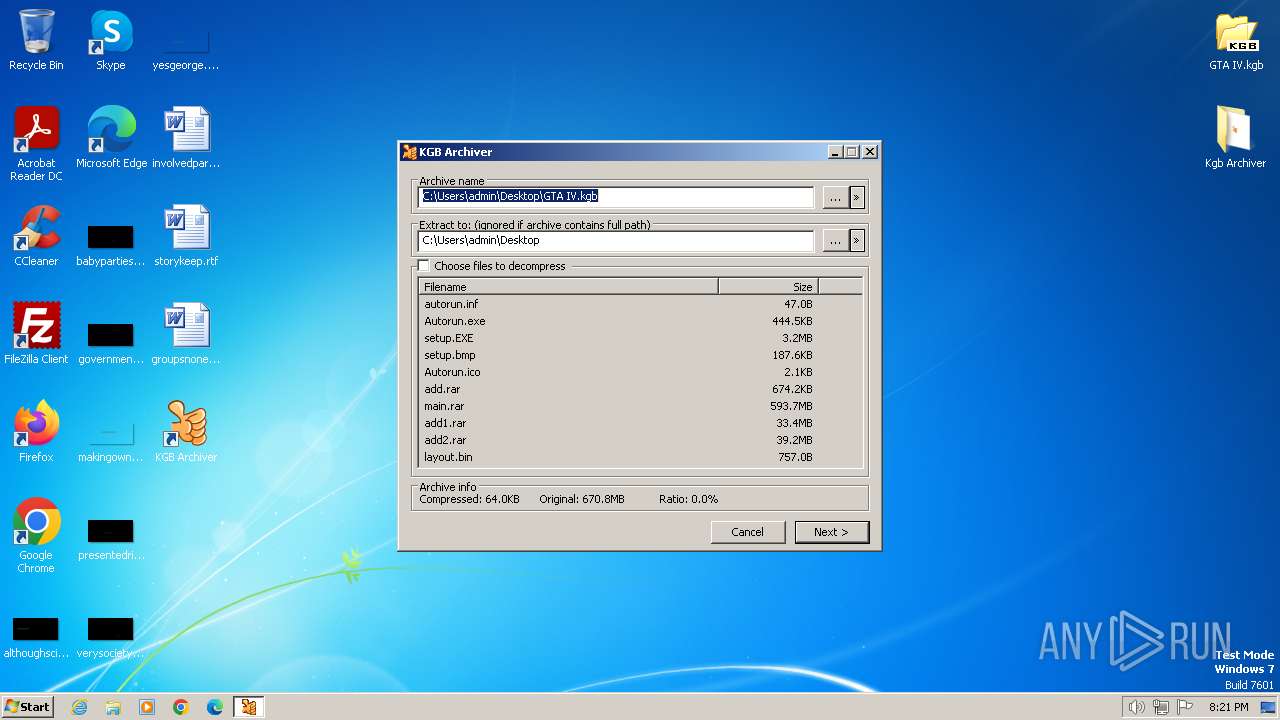
Task: Expand the archive name history arrow
Action: click(x=856, y=198)
